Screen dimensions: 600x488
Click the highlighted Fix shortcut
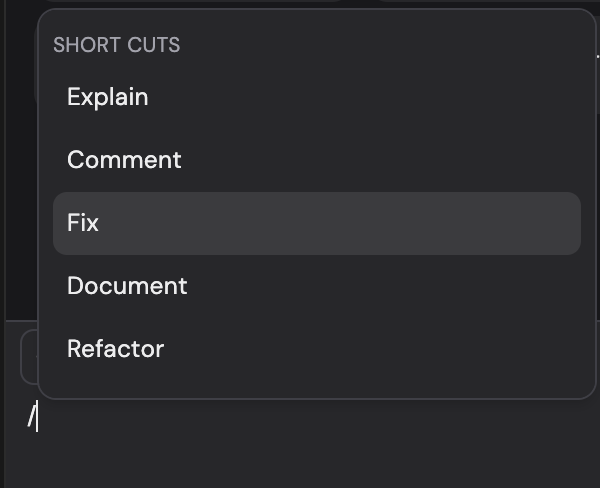coord(316,223)
